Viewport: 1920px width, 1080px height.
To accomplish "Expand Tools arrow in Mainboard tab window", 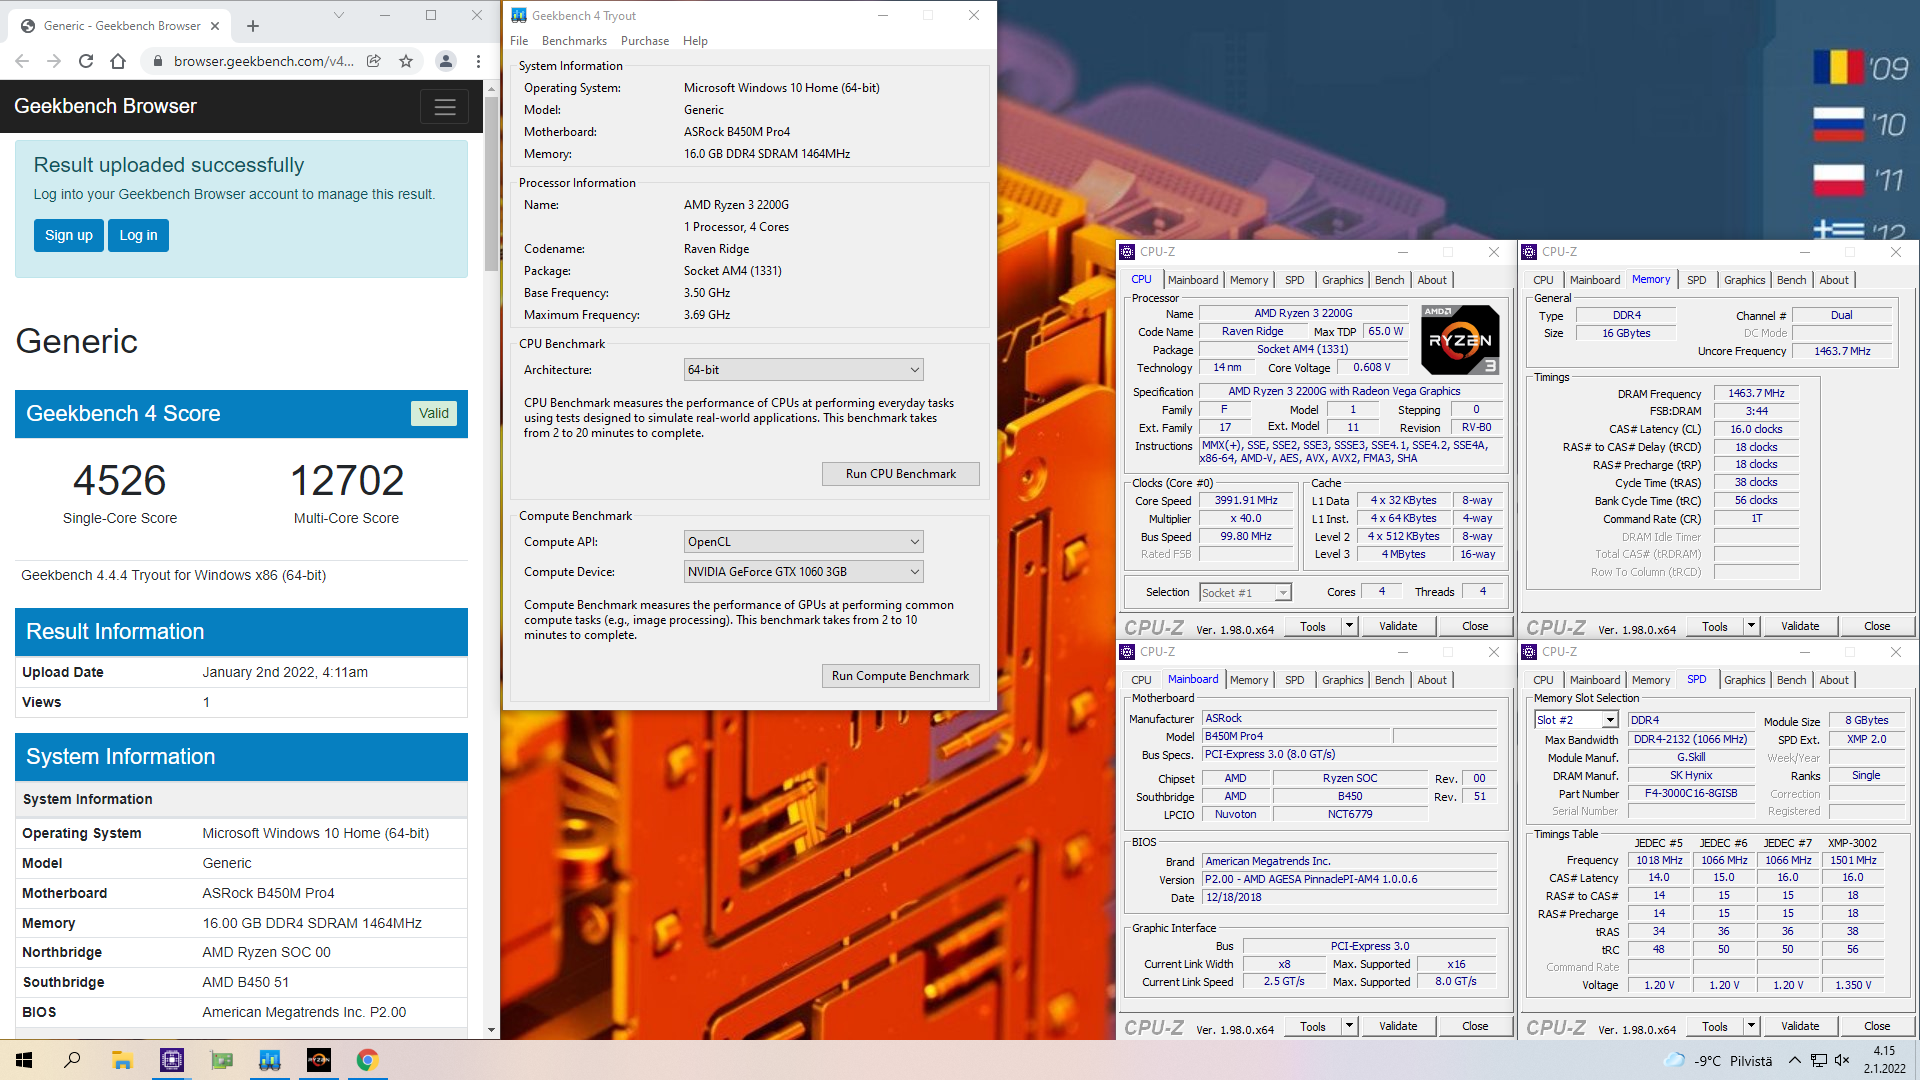I will point(1349,1026).
